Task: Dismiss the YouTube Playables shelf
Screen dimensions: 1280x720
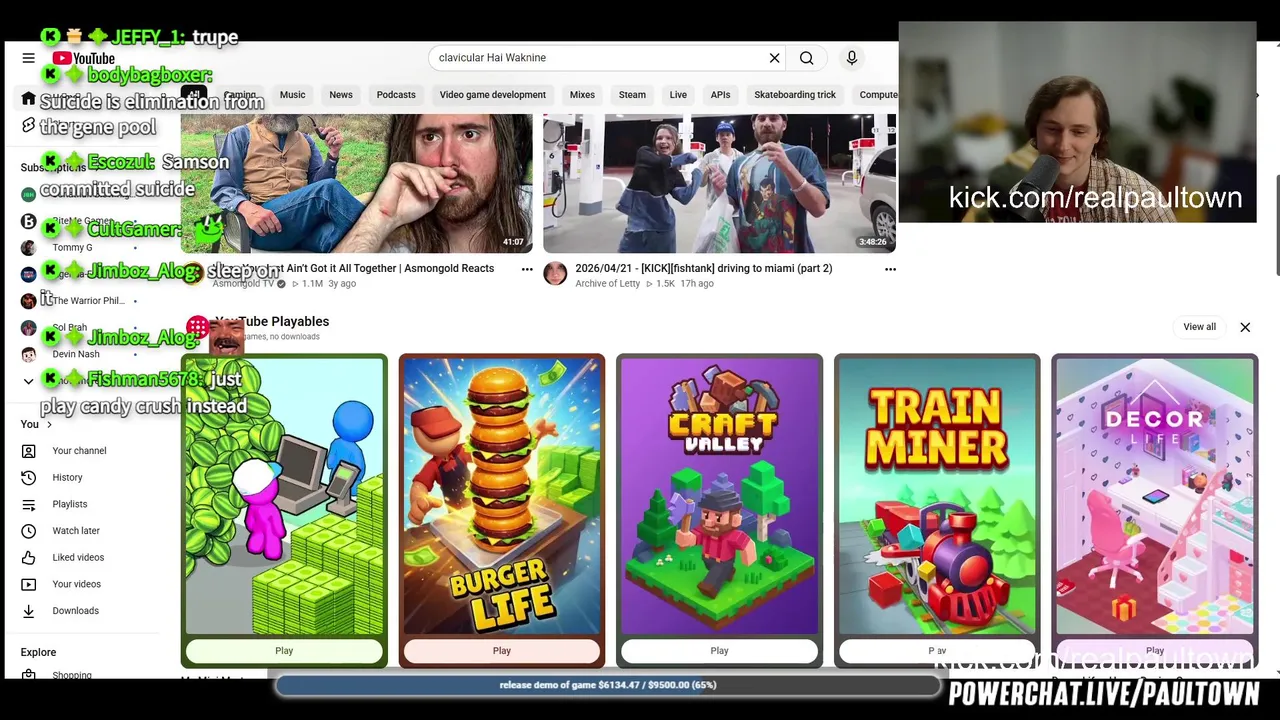Action: point(1245,327)
